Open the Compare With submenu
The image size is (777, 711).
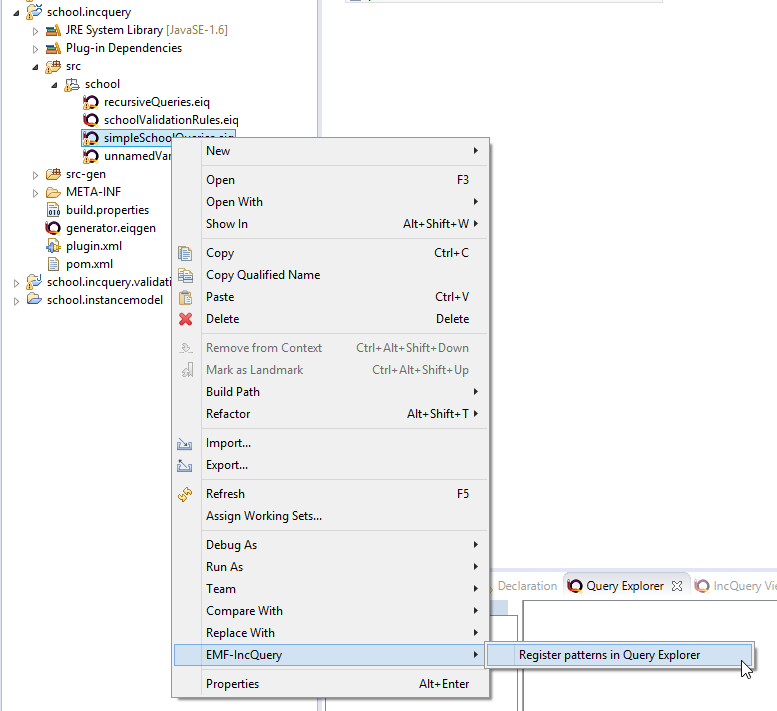click(x=331, y=611)
